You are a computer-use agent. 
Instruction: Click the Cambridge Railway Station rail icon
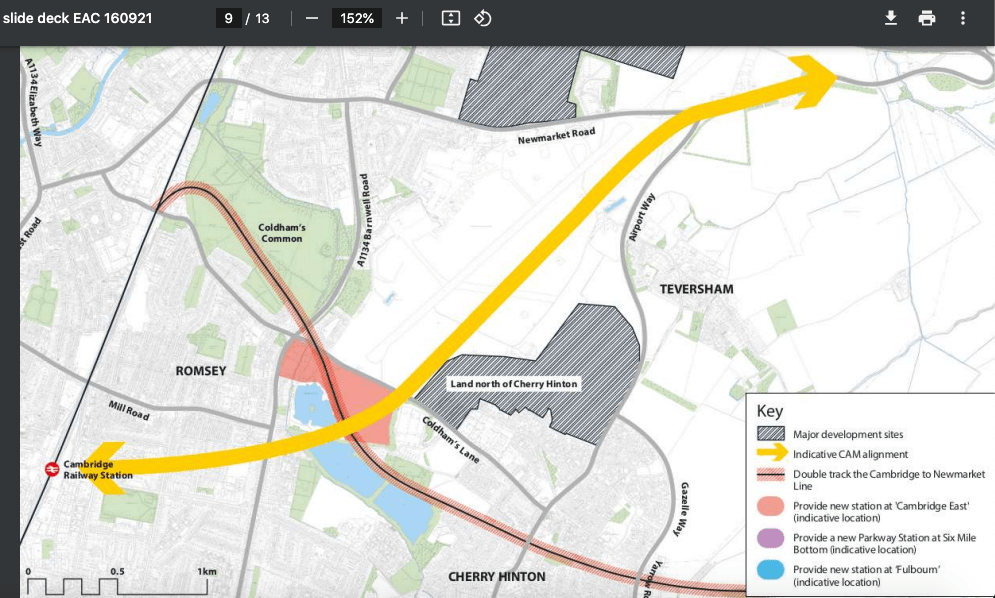tap(50, 469)
